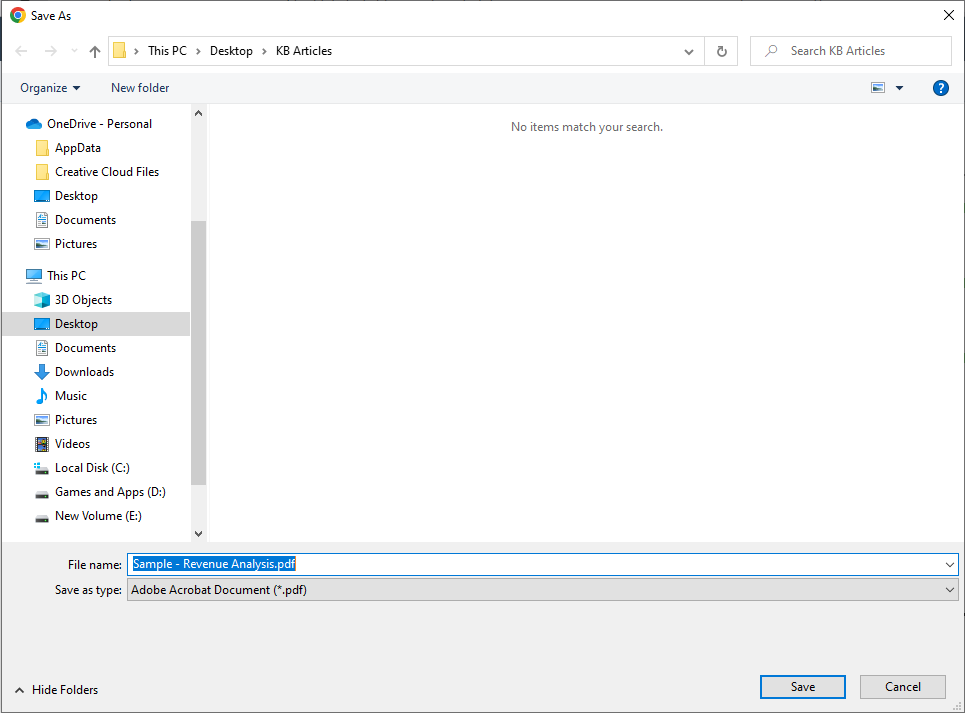This screenshot has height=713, width=965.
Task: Click the 3D Objects item icon
Action: pos(41,299)
